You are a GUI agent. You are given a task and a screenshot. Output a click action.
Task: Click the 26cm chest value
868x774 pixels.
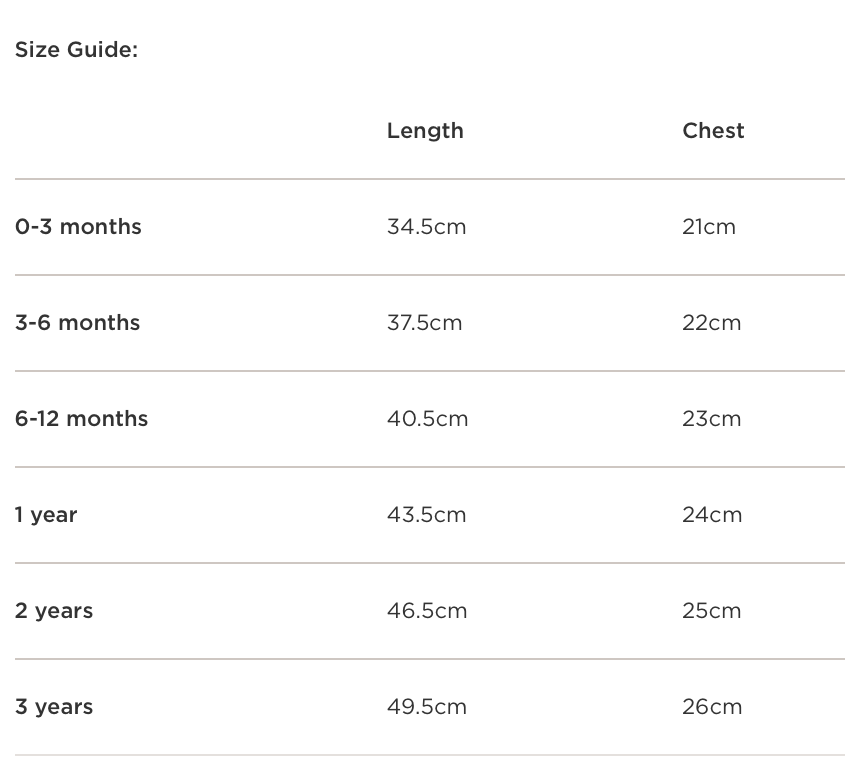(x=712, y=707)
